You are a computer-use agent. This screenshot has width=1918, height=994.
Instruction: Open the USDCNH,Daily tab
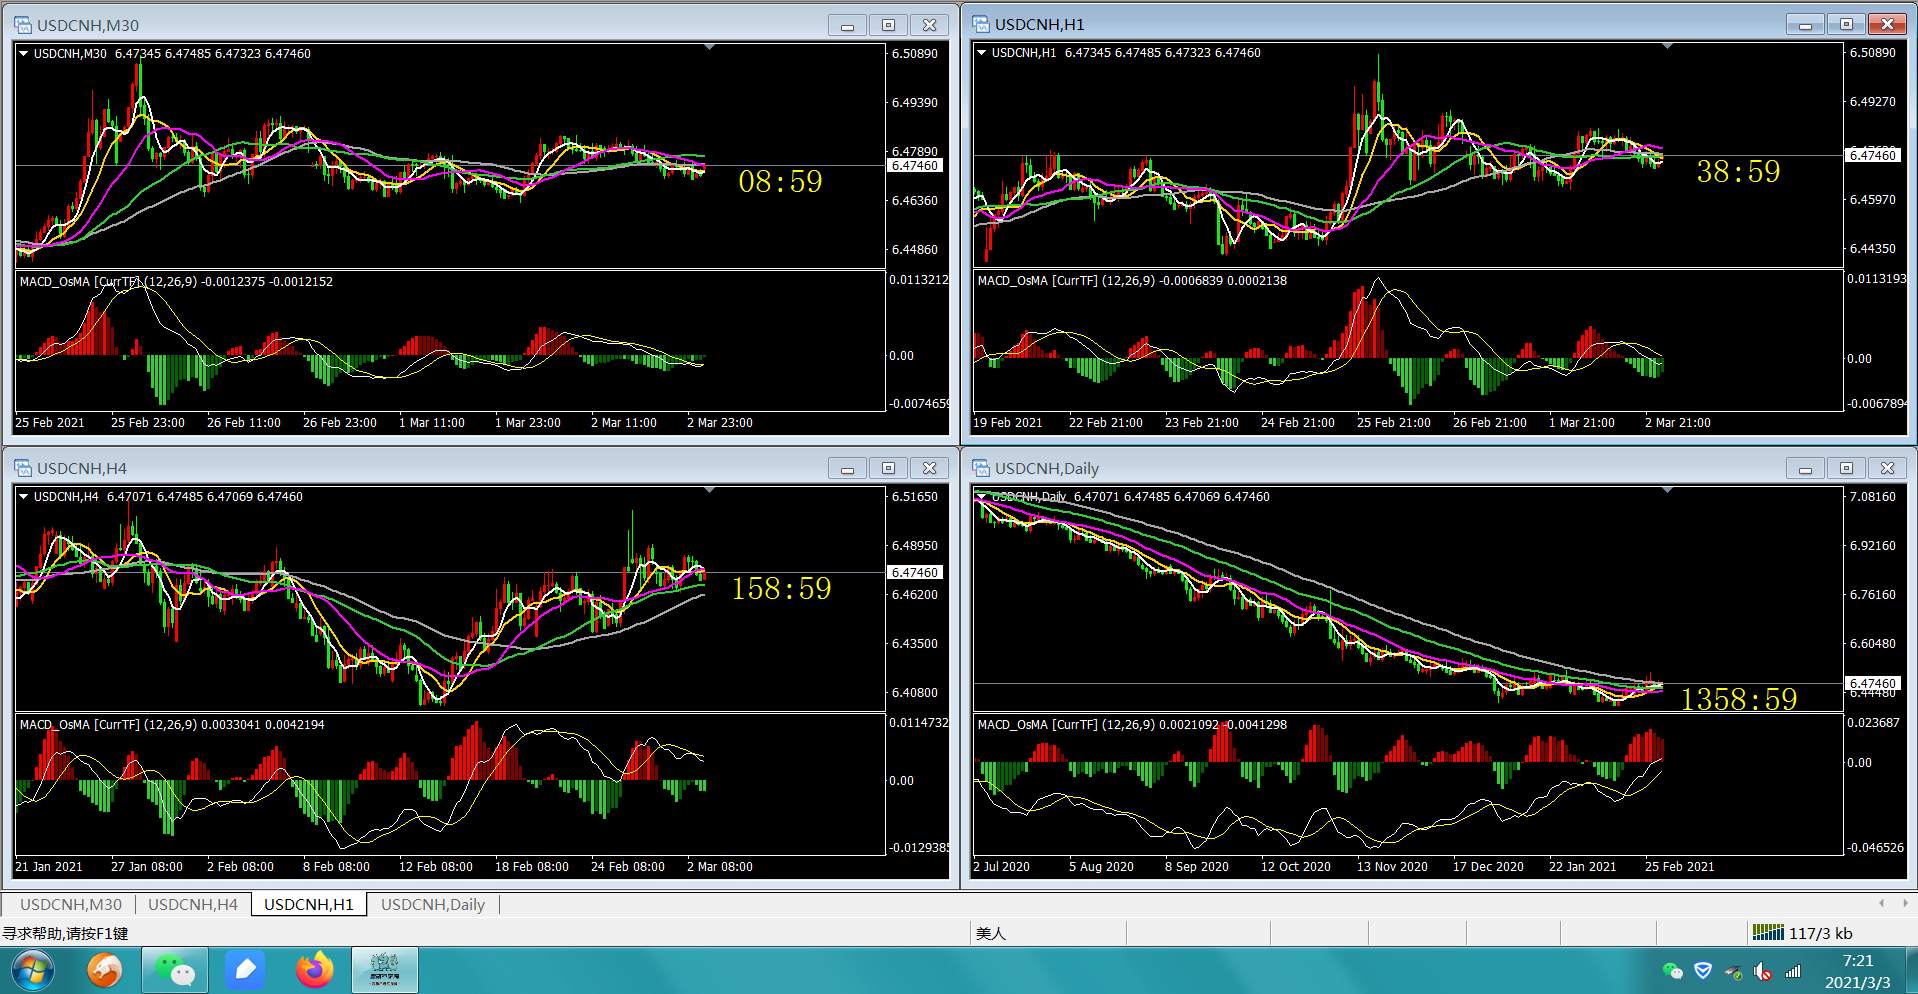(x=433, y=905)
